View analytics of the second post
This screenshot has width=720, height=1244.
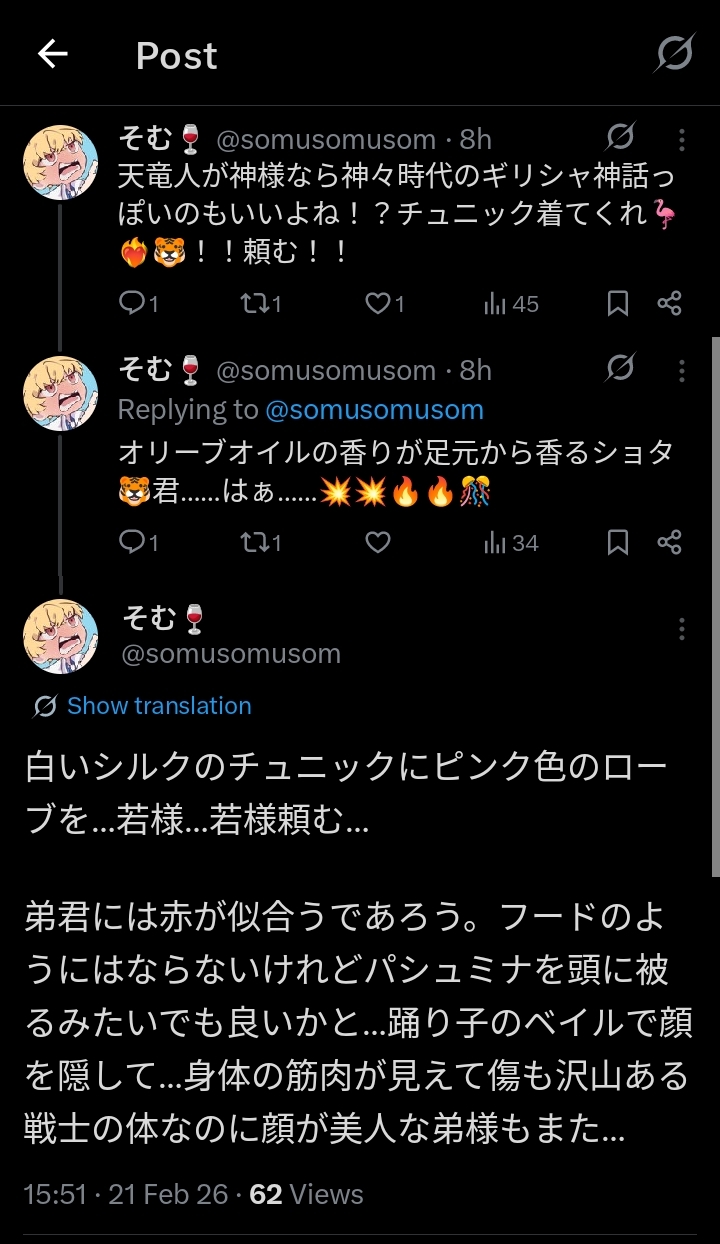click(x=510, y=542)
